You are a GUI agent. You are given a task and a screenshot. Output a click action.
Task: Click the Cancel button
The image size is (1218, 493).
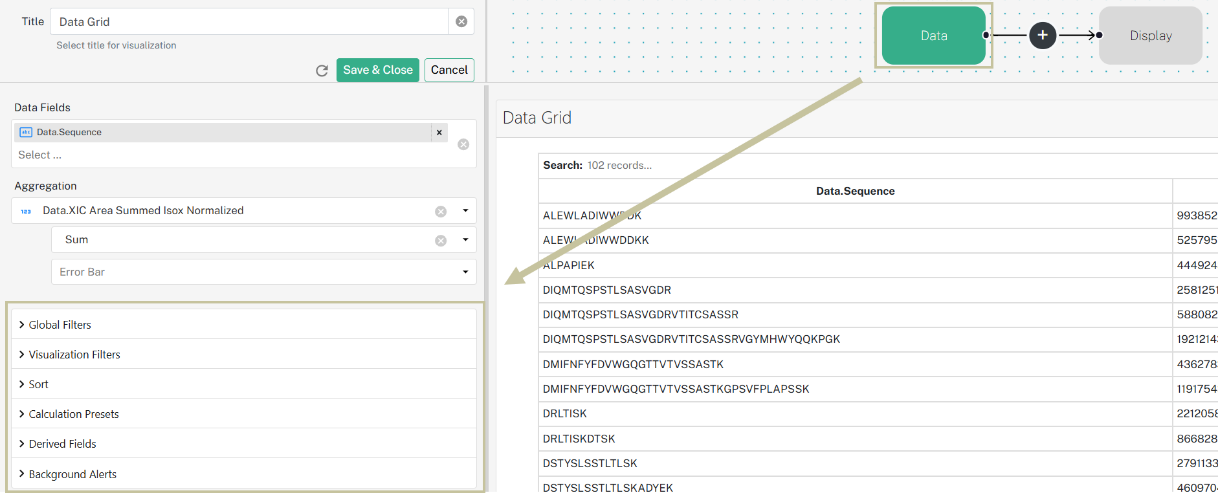(449, 70)
